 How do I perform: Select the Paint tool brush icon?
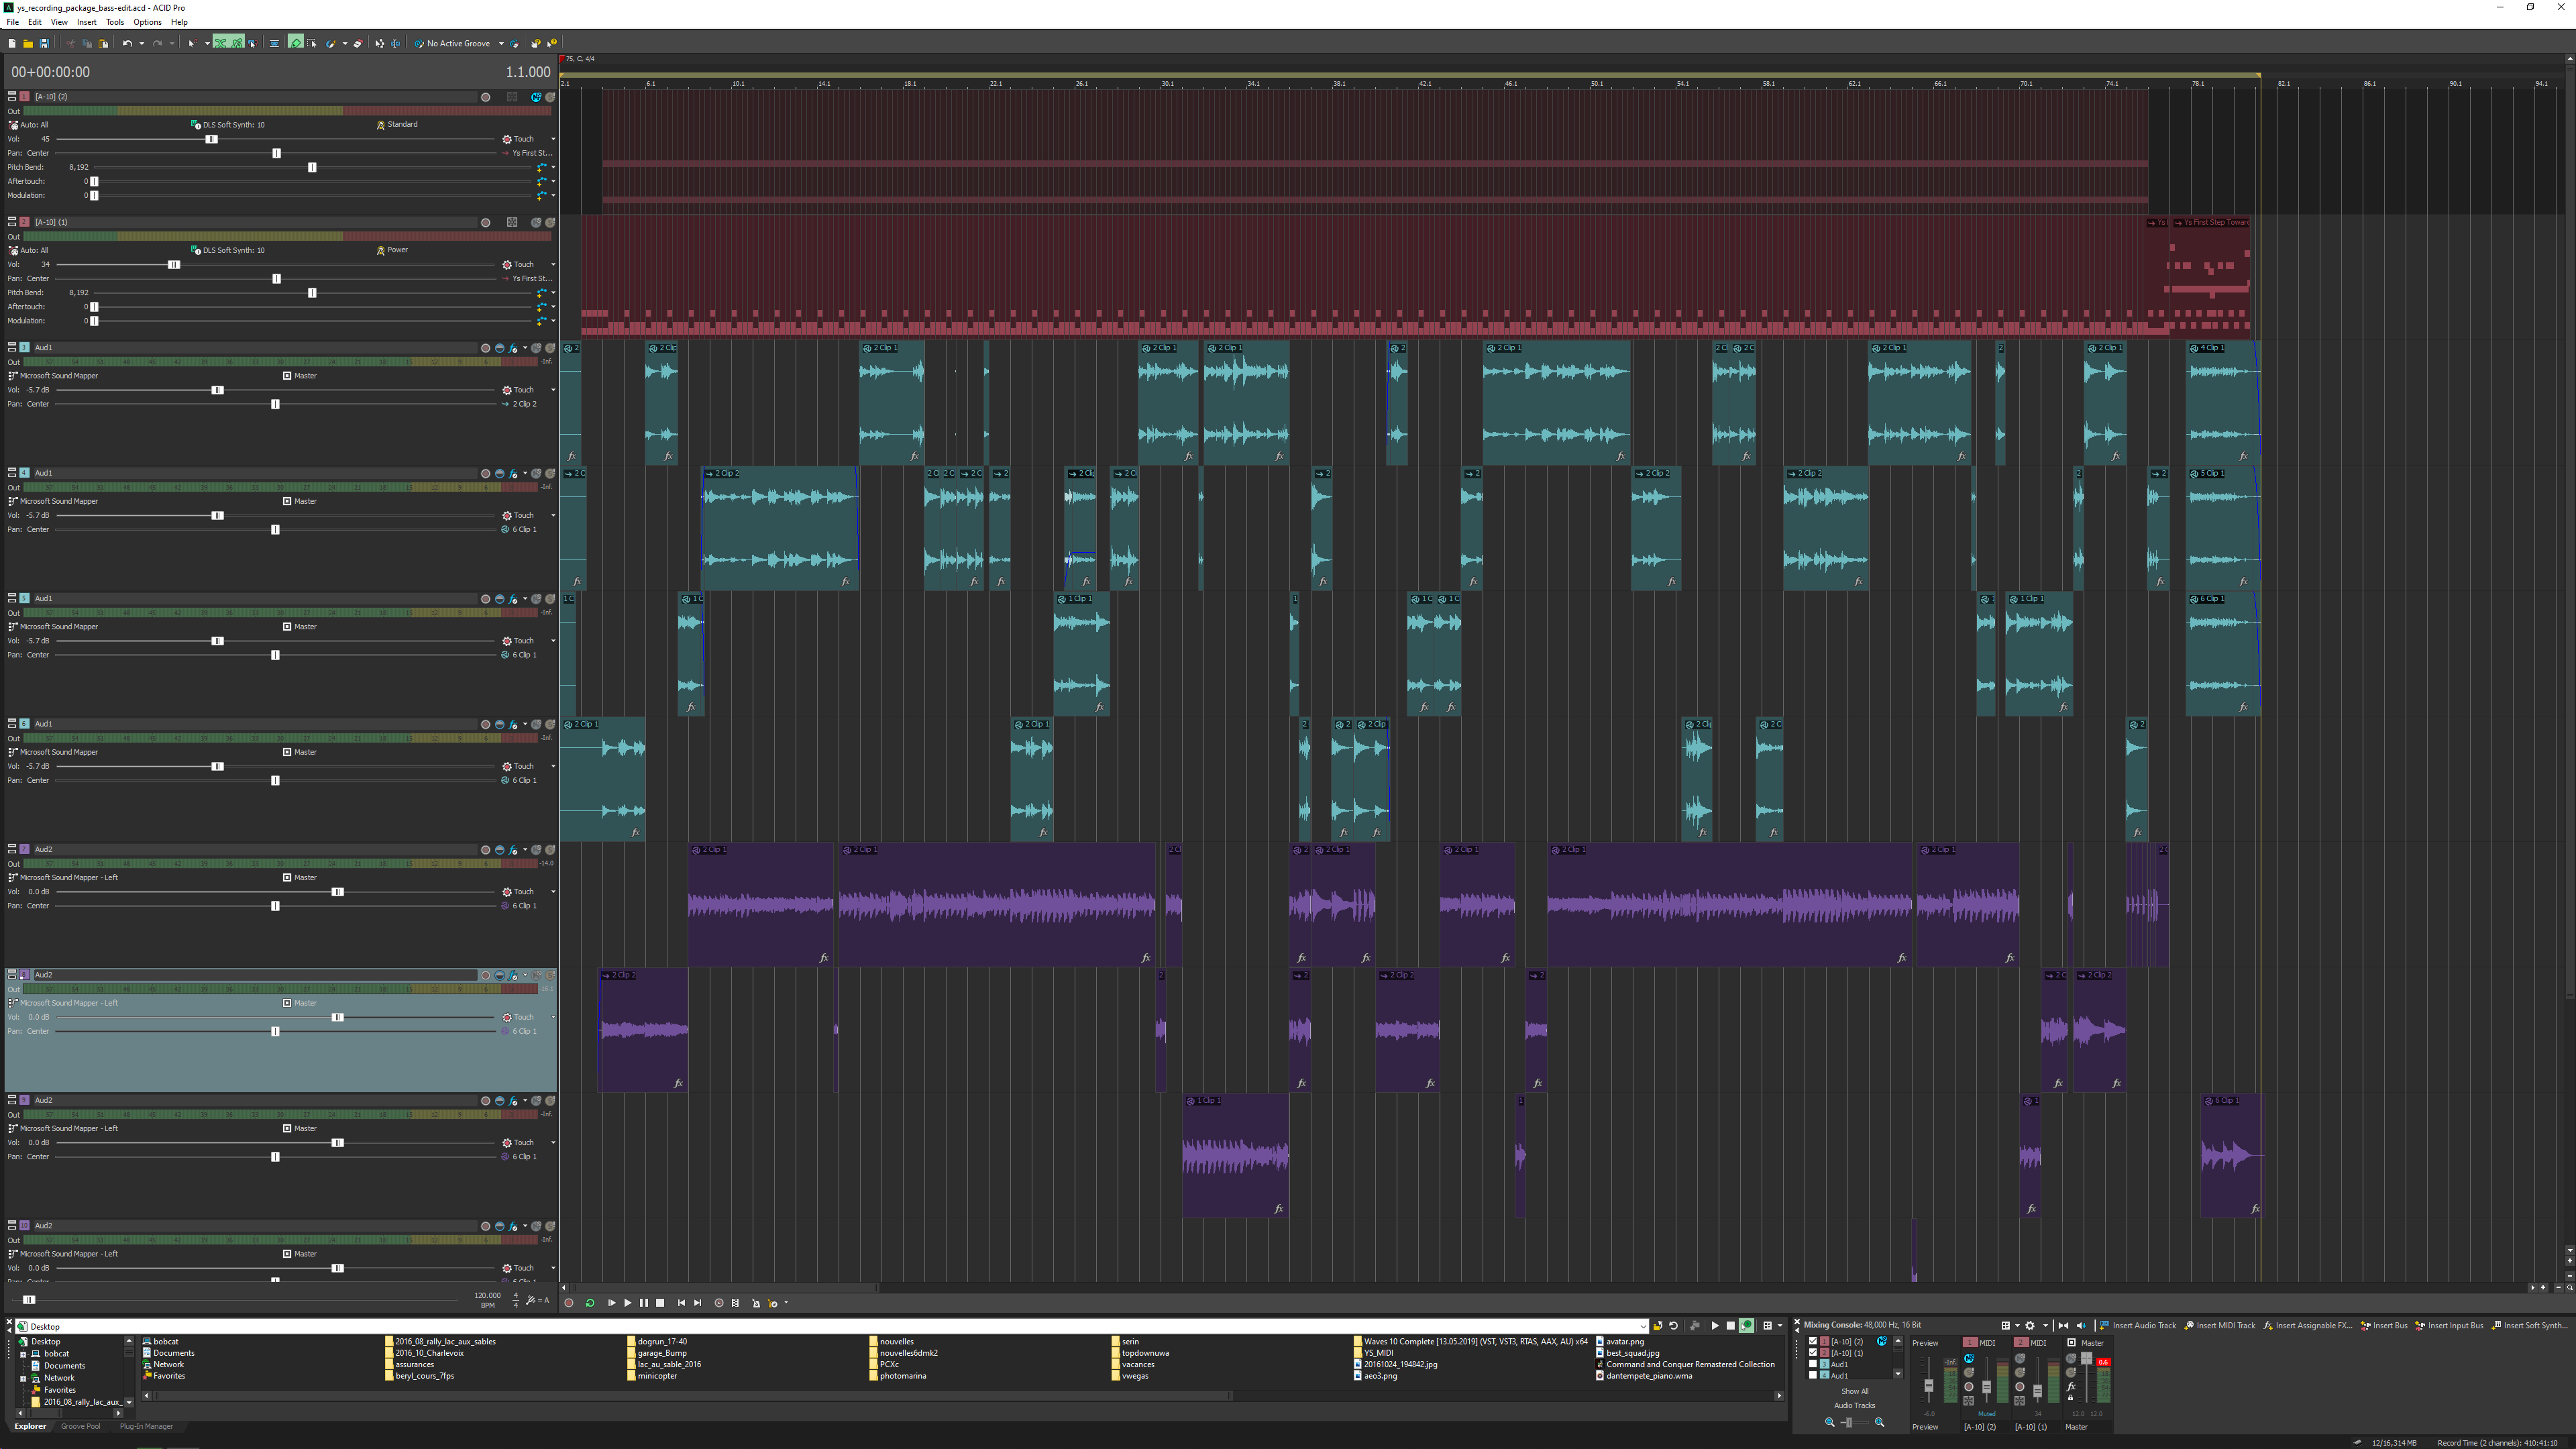pos(331,43)
